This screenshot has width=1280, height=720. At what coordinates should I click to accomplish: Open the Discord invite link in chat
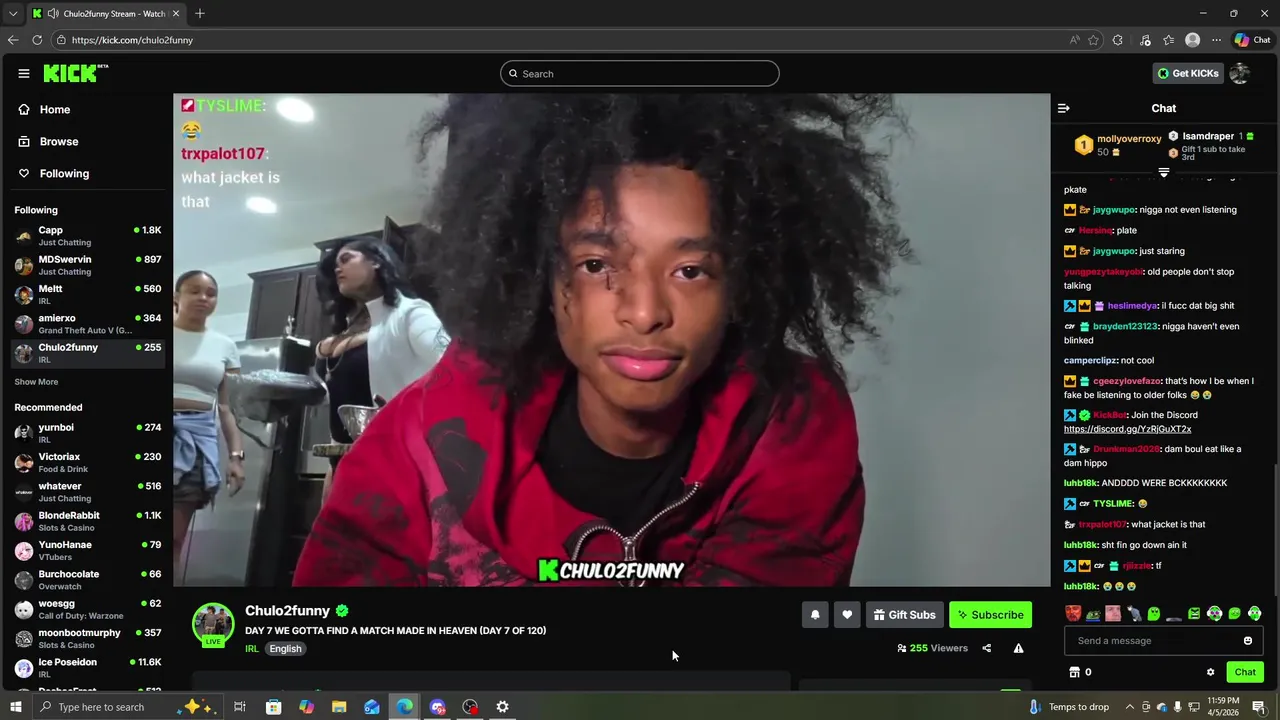pos(1127,429)
